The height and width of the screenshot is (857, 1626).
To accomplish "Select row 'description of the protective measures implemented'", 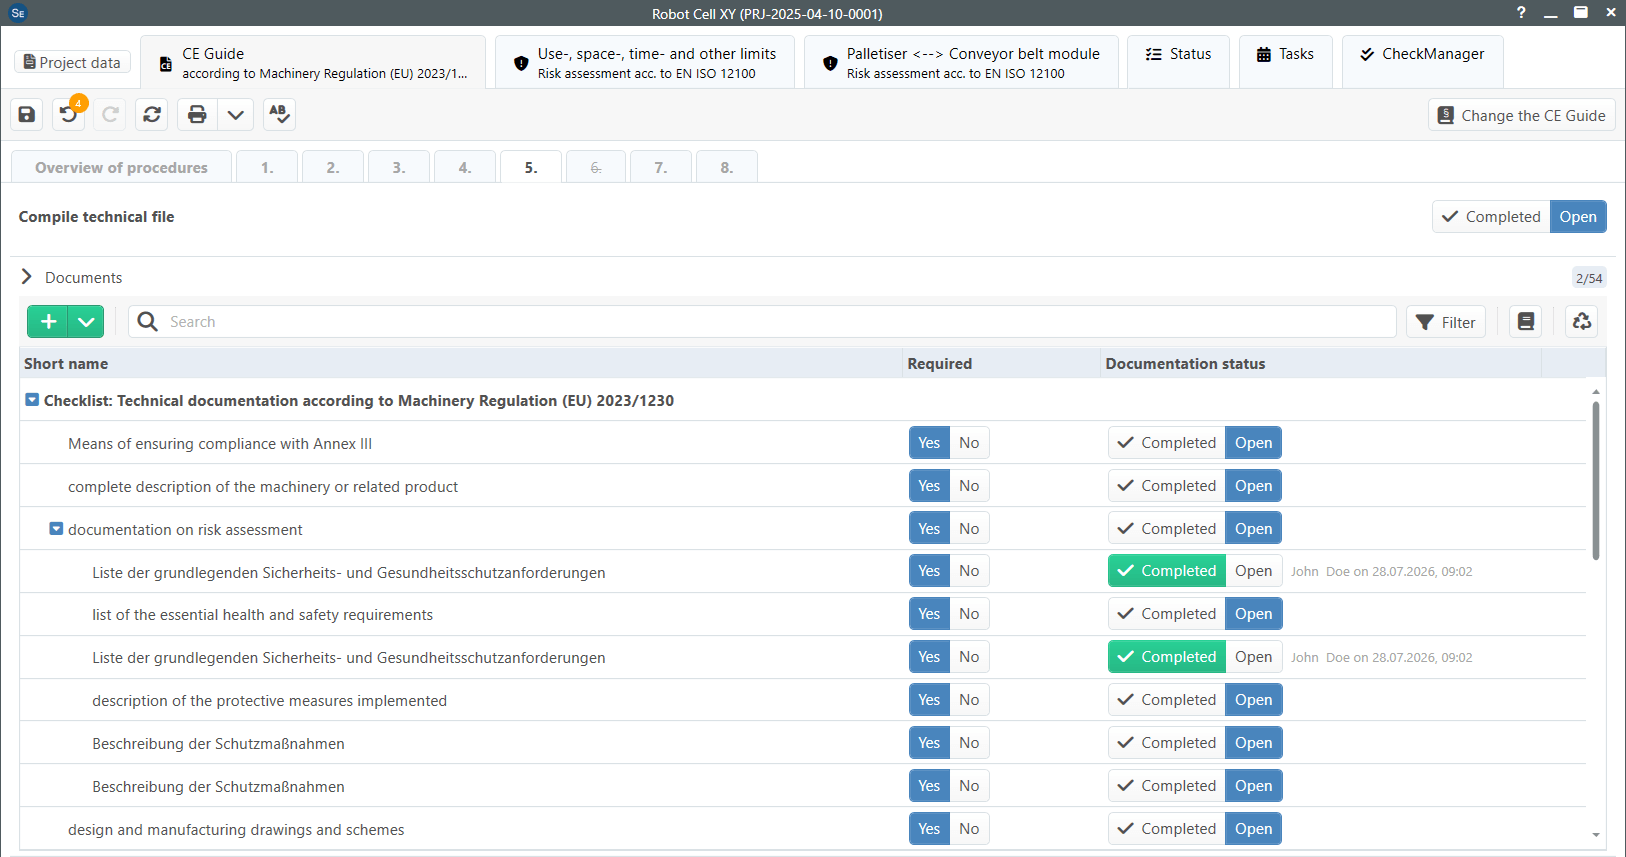I will tap(802, 700).
